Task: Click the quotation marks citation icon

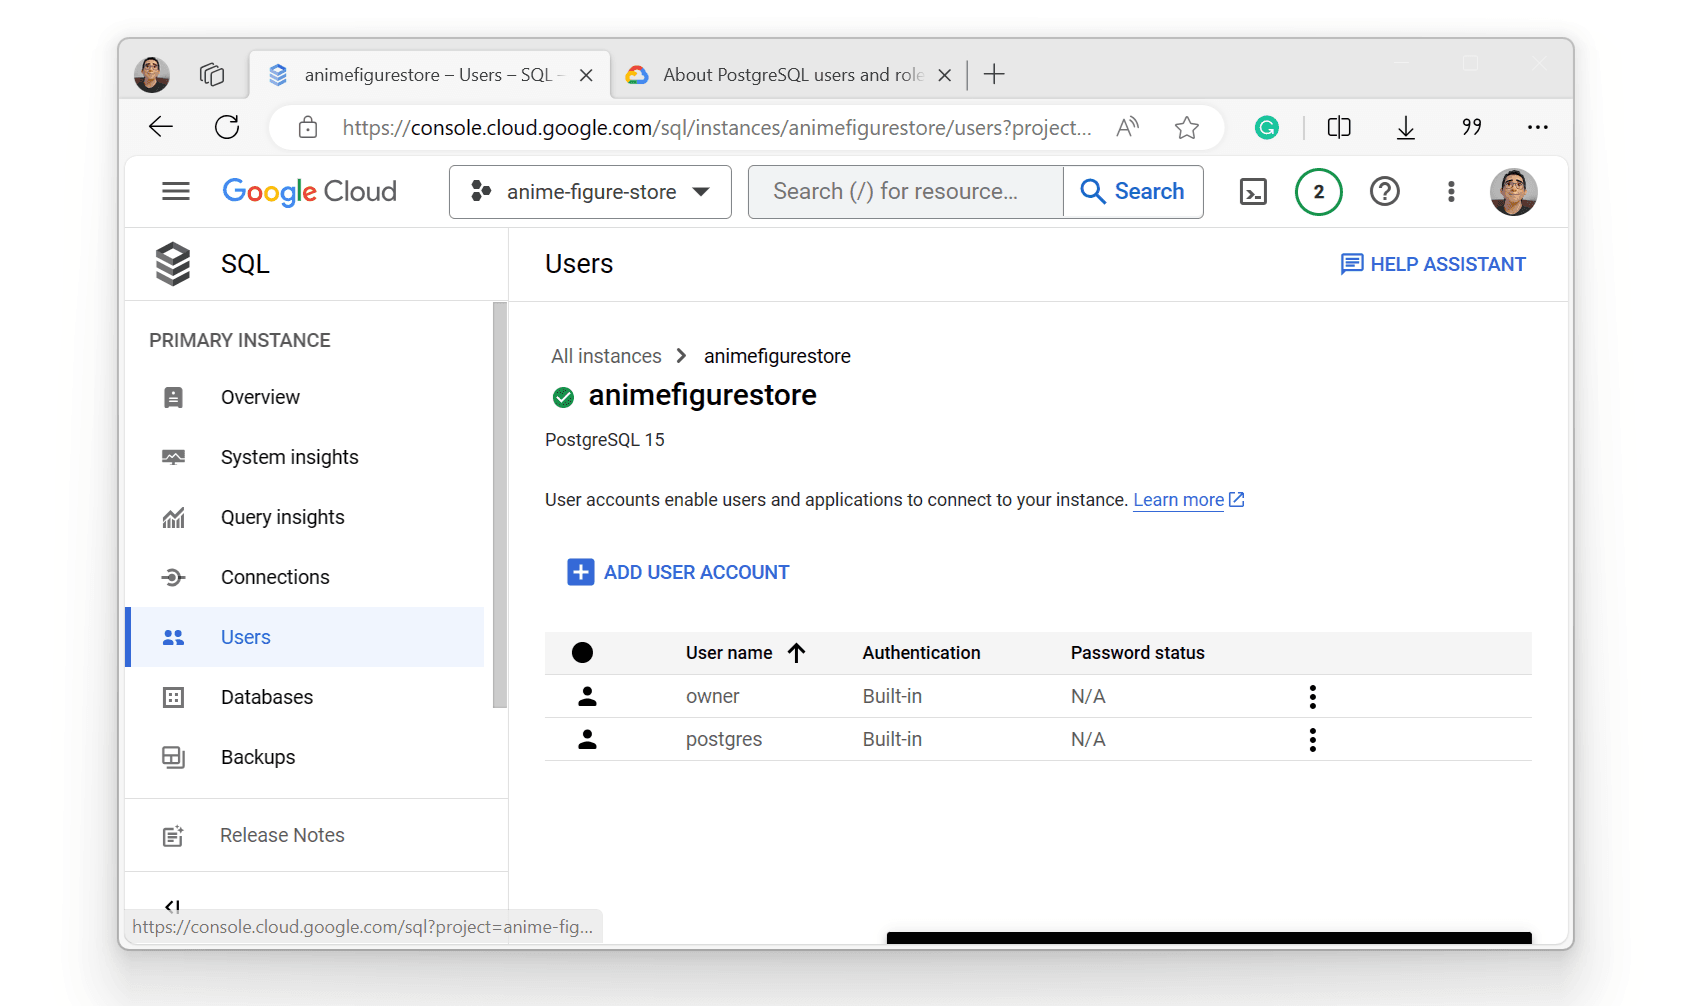Action: 1472,126
